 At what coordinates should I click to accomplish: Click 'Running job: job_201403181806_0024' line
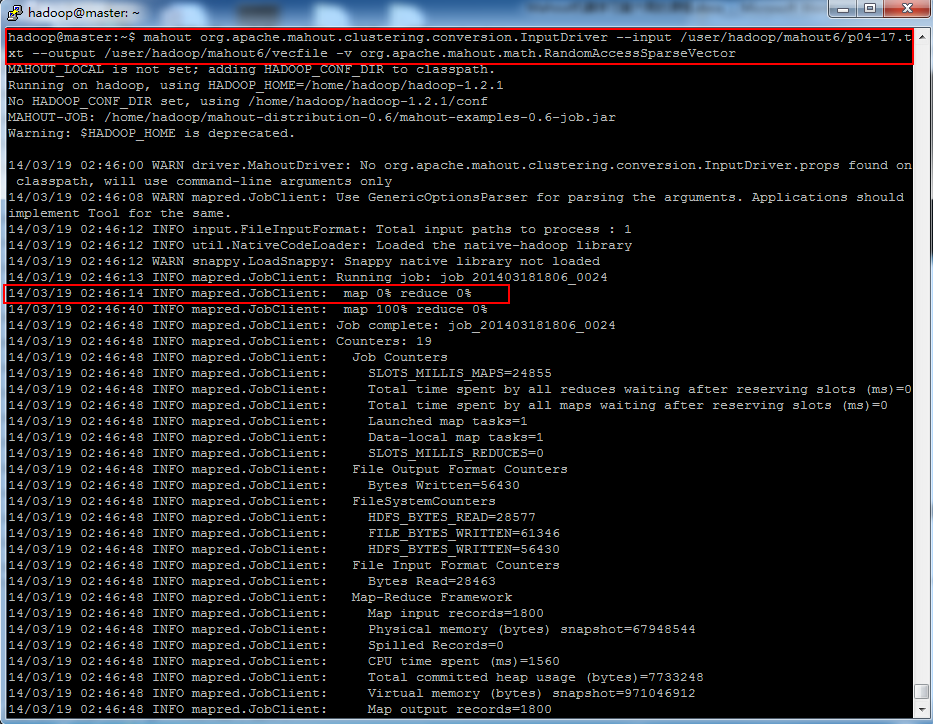[472, 278]
